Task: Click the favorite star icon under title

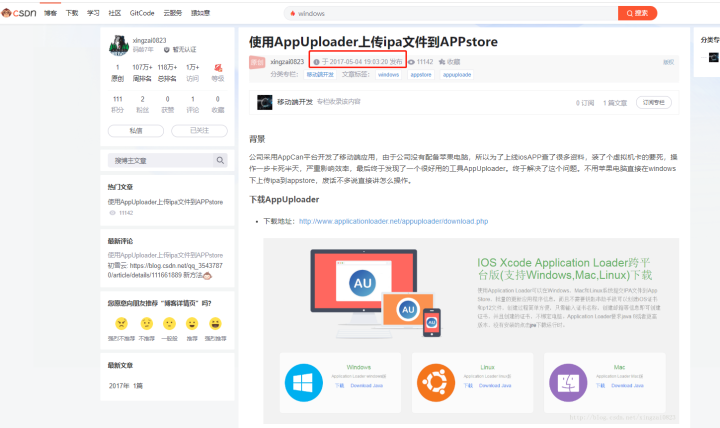Action: coord(442,62)
